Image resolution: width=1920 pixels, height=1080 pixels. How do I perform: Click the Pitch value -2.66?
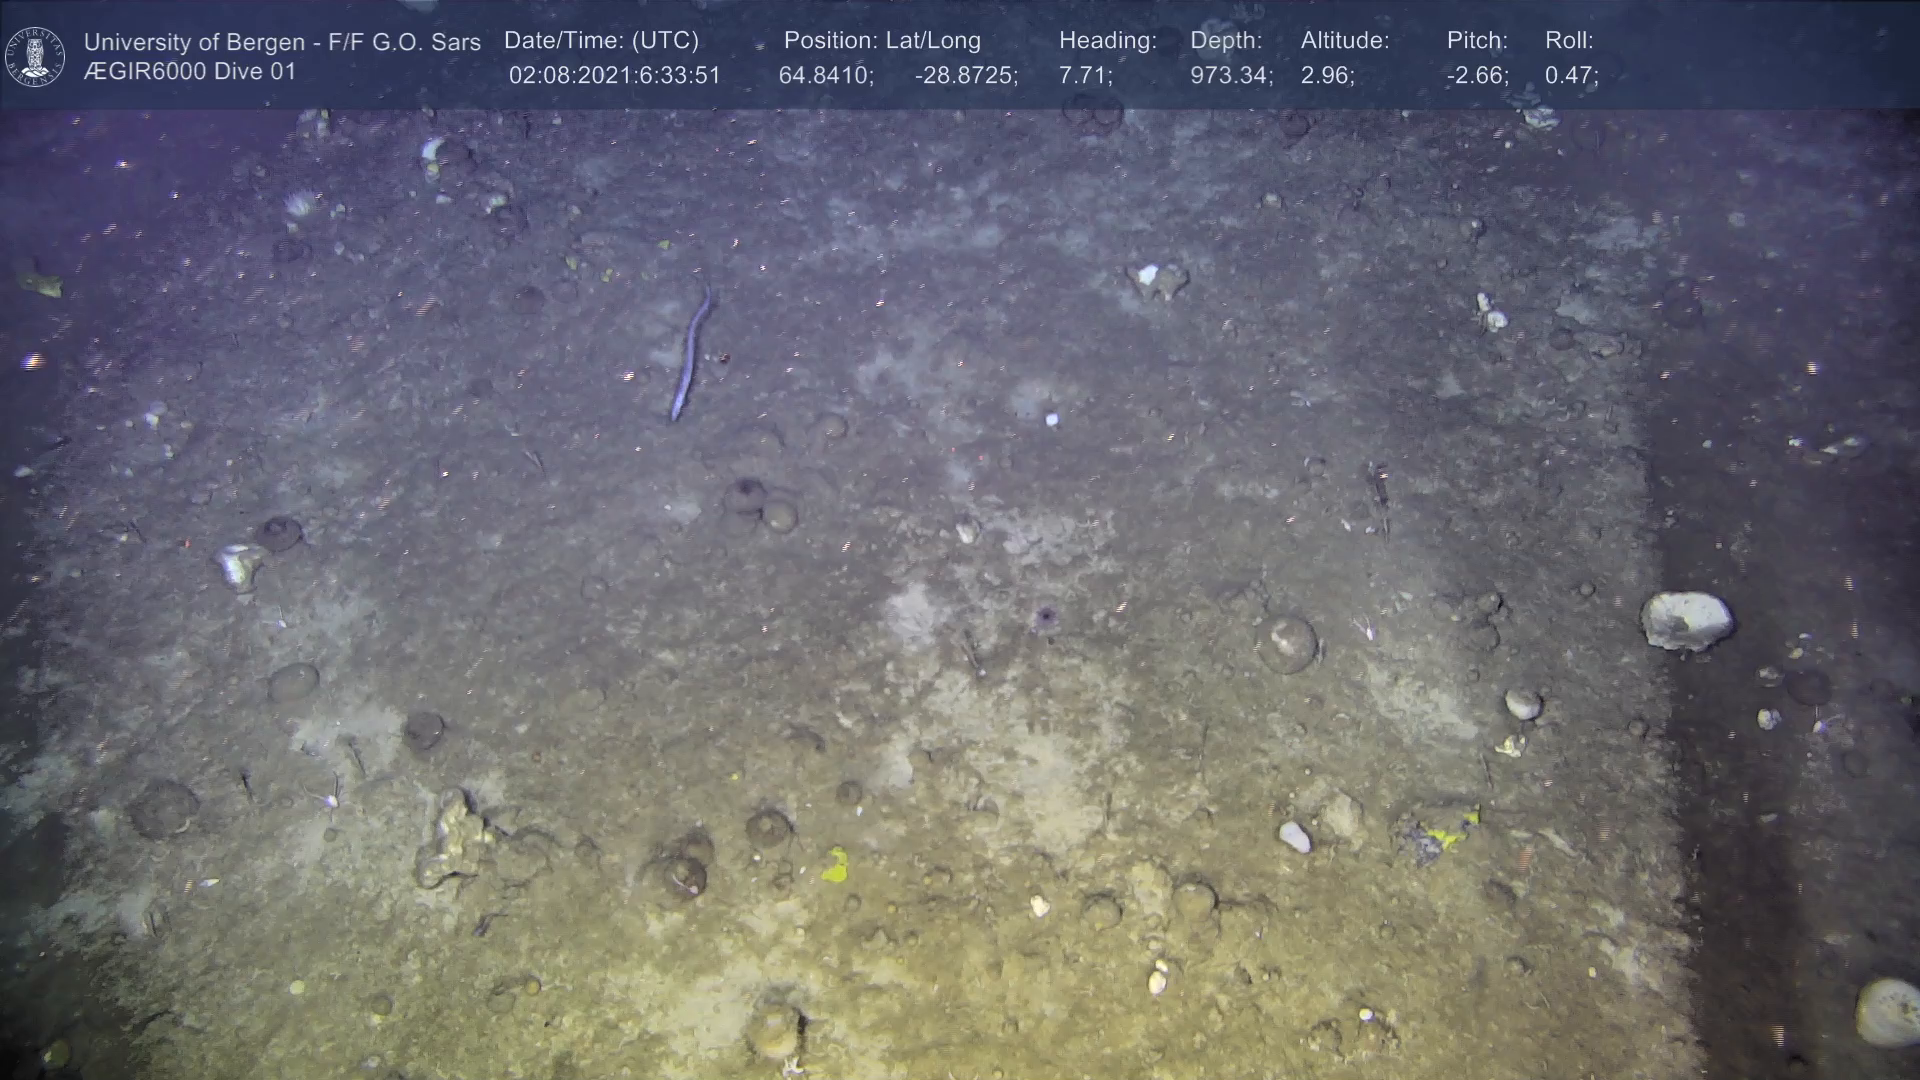(x=1477, y=76)
